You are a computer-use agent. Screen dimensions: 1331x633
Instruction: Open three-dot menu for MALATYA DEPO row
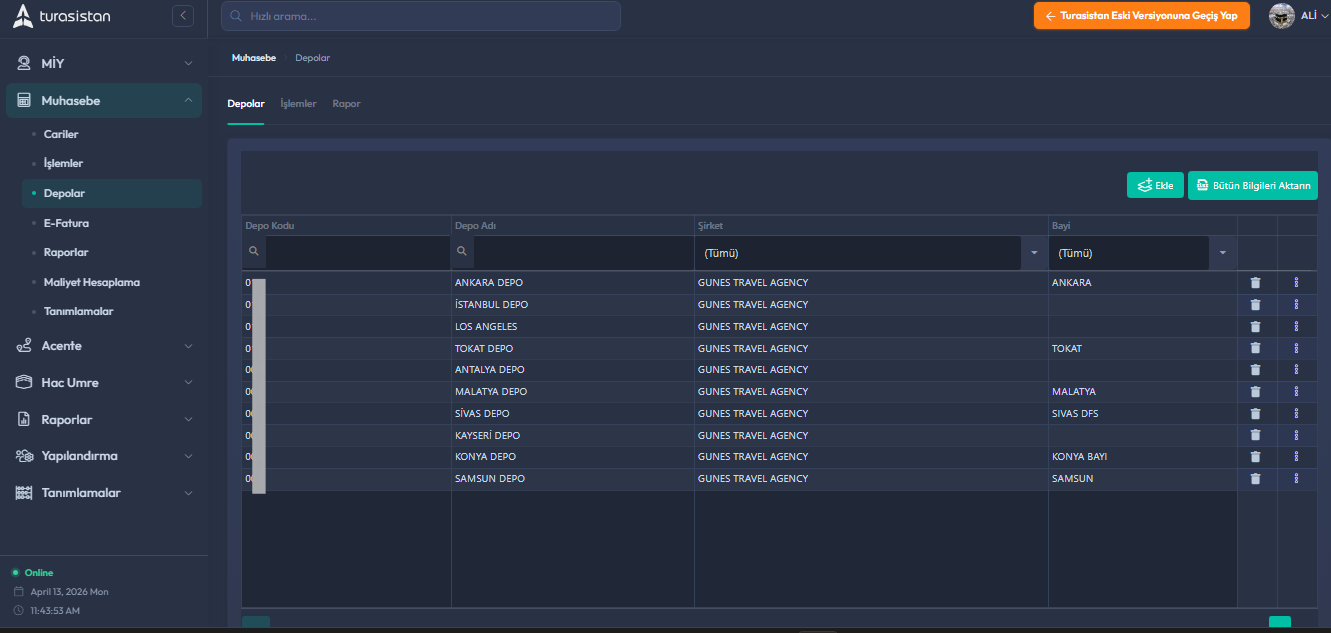pos(1296,392)
